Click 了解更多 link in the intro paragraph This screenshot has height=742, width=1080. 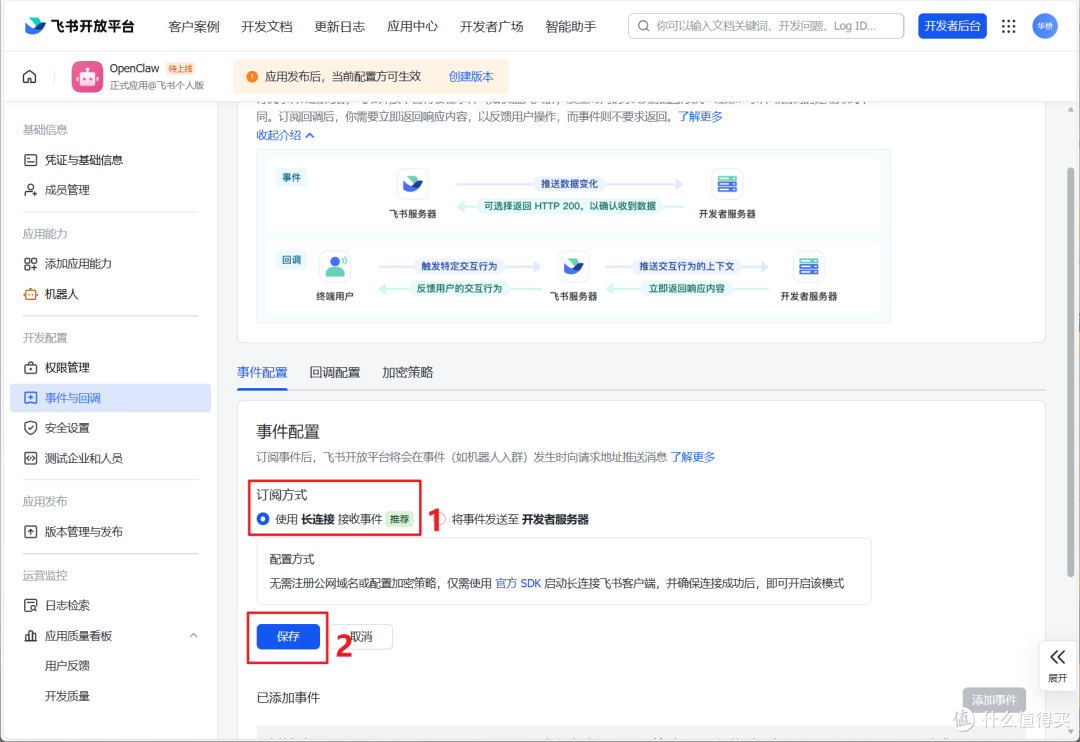700,116
